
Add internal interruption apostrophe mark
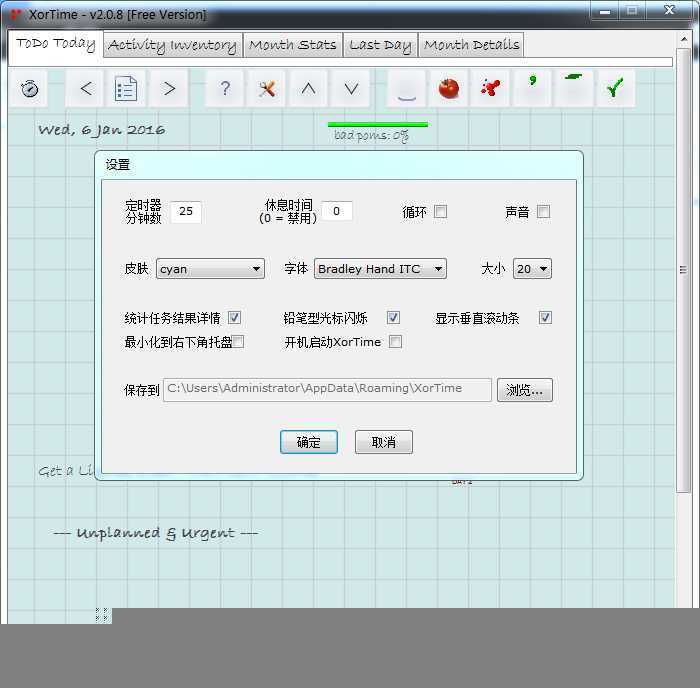pyautogui.click(x=532, y=88)
